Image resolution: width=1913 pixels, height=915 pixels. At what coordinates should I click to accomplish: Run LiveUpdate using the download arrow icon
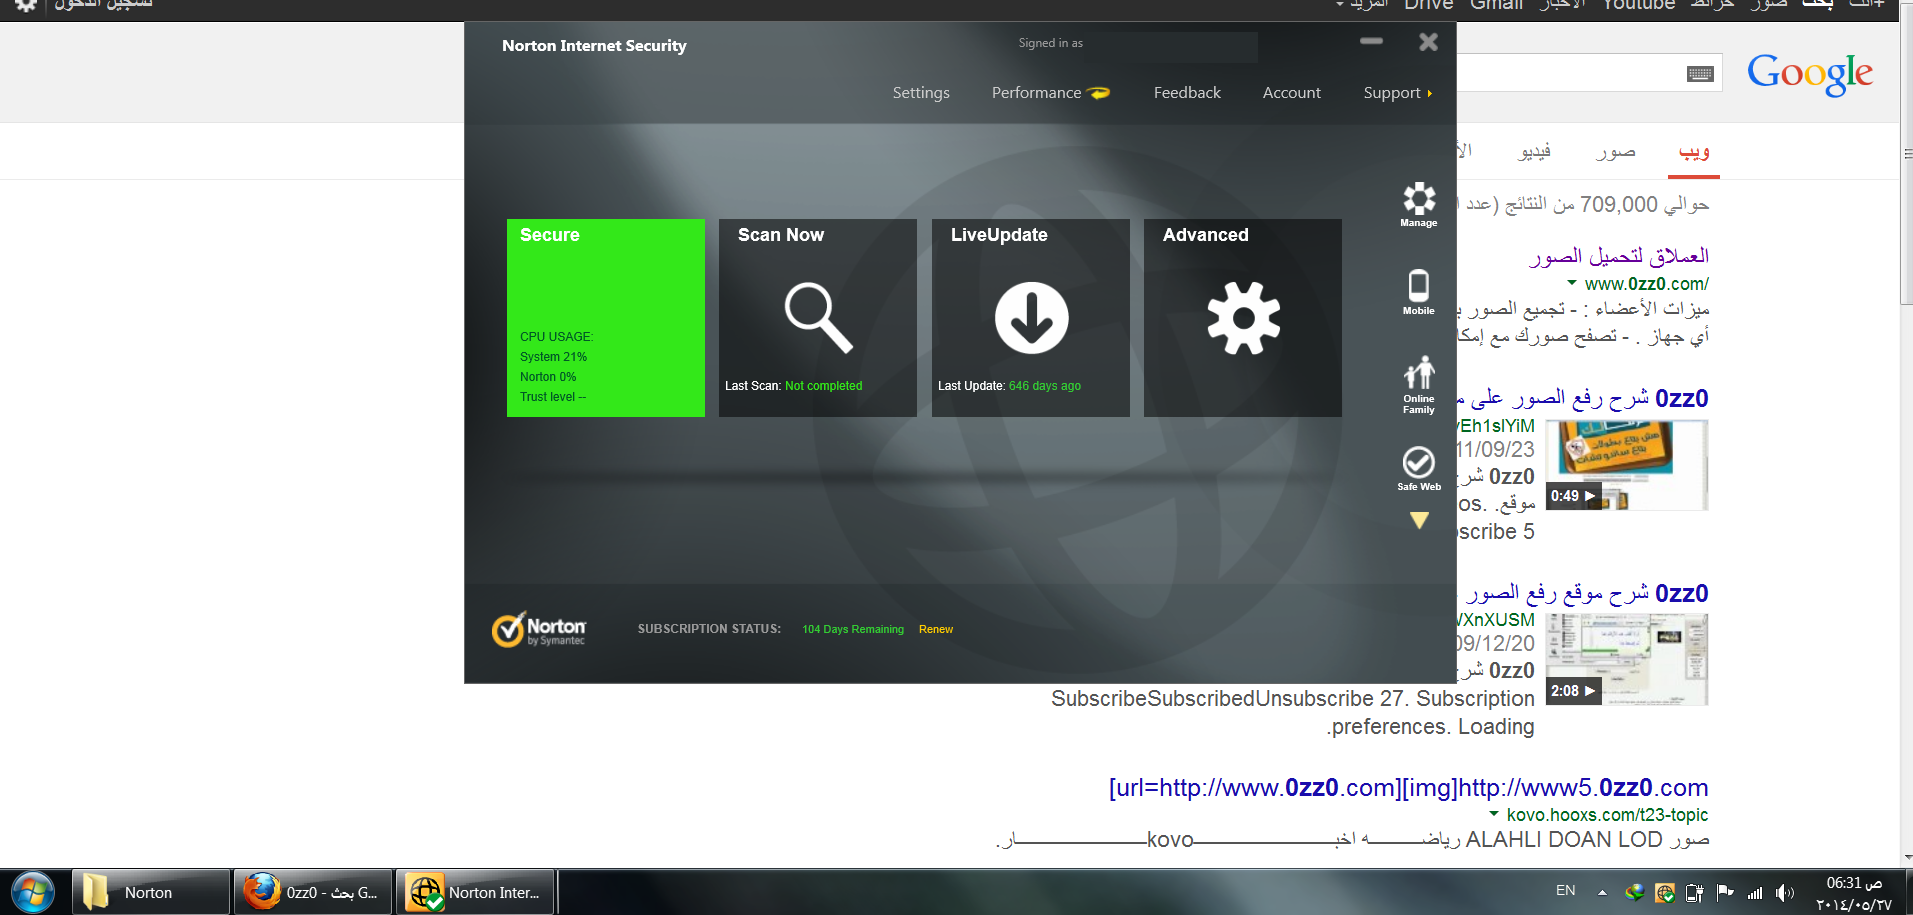tap(1031, 318)
